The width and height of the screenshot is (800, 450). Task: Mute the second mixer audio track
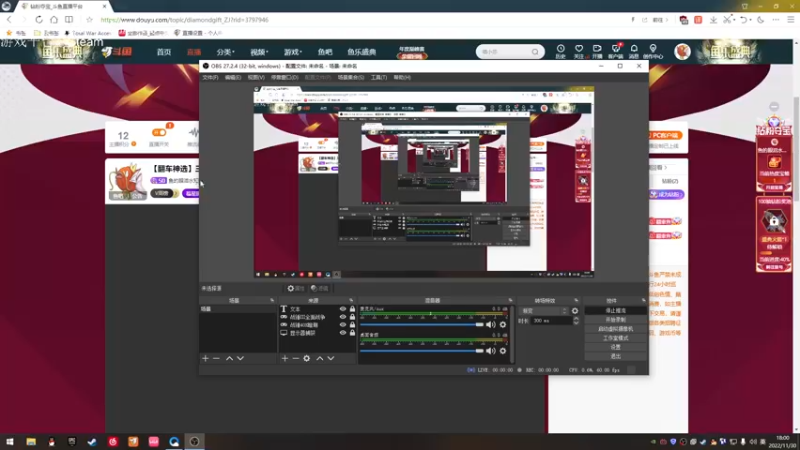(491, 351)
